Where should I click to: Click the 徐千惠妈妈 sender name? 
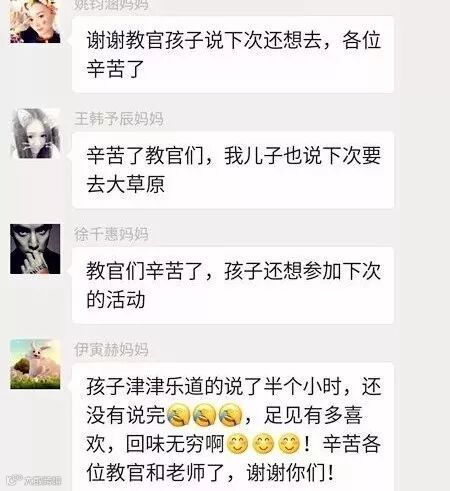[111, 234]
